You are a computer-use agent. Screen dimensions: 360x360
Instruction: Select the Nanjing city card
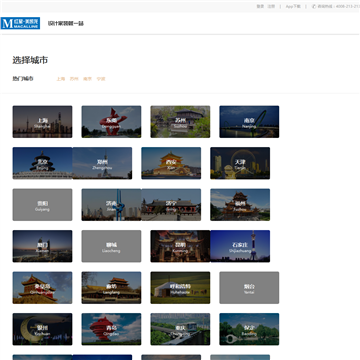(249, 122)
